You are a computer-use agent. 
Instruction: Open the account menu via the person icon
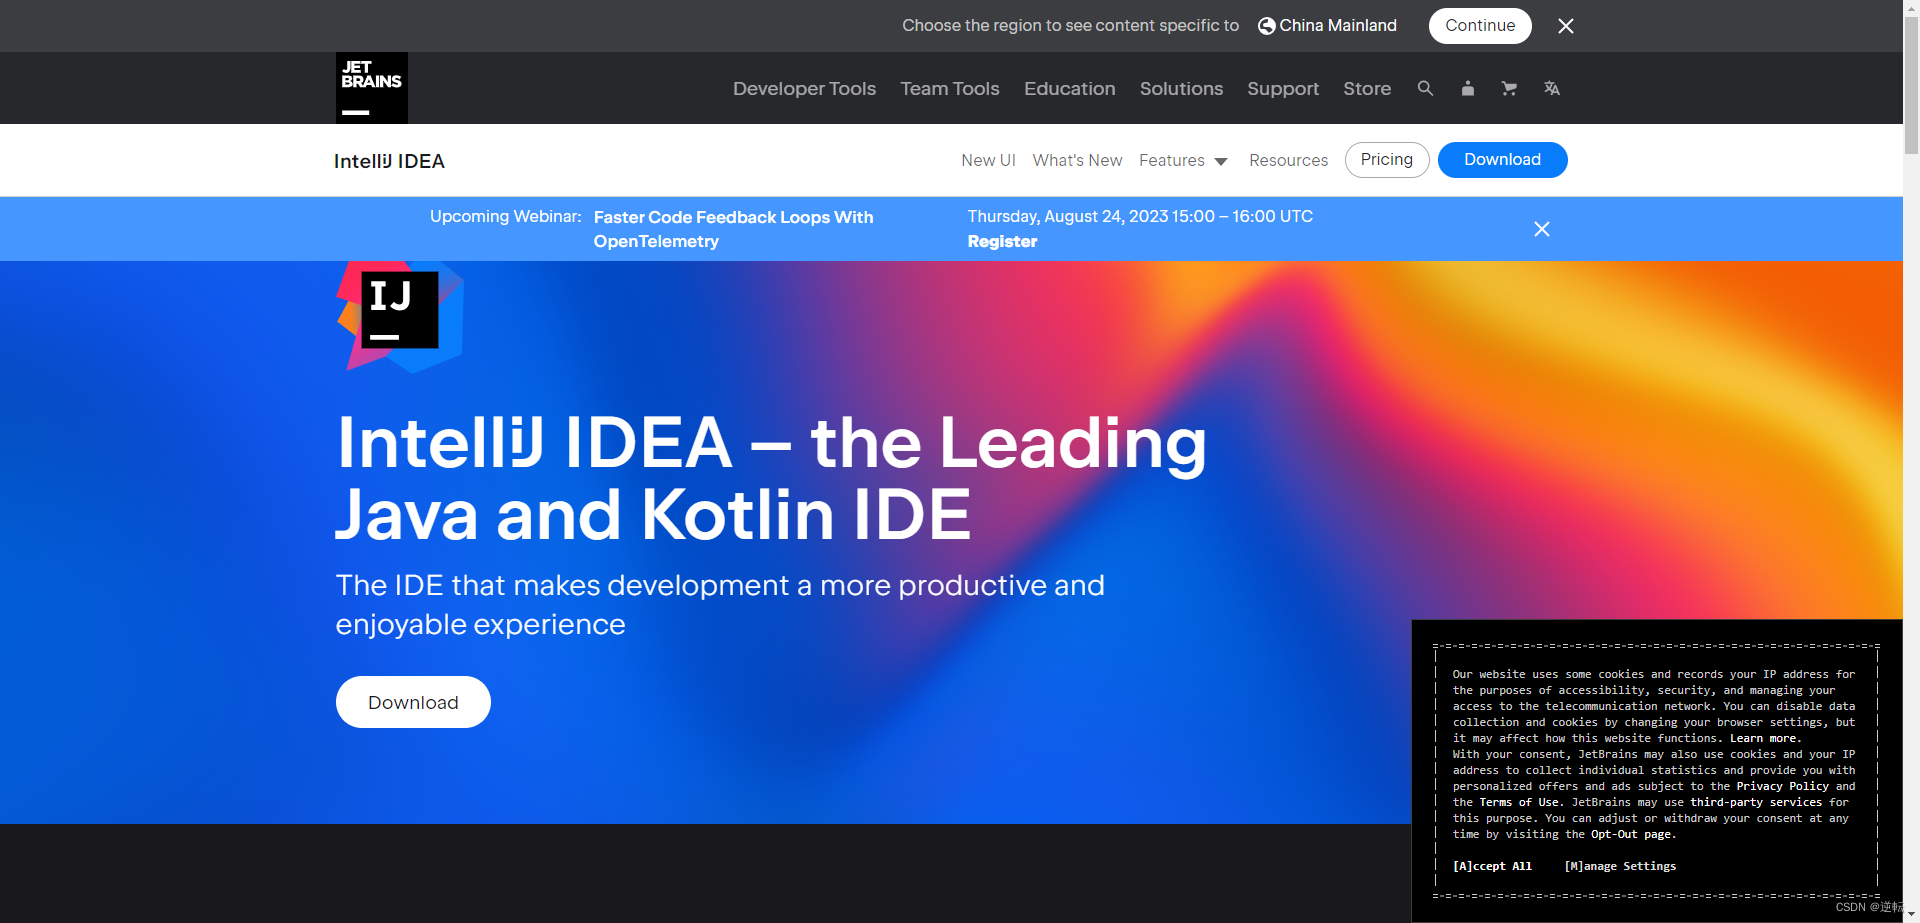[x=1467, y=88]
